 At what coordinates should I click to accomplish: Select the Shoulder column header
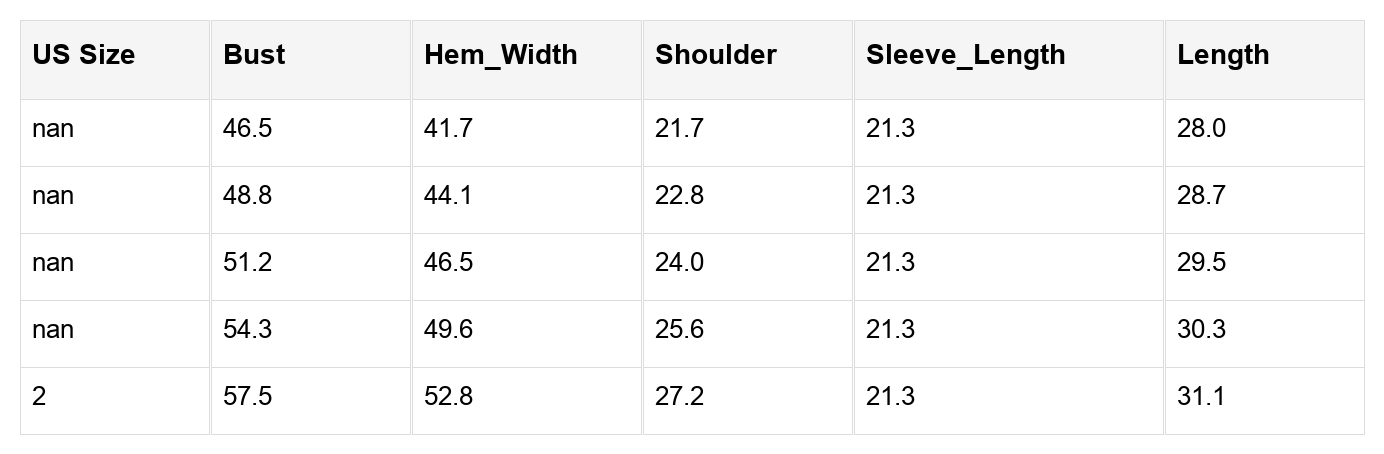point(715,55)
